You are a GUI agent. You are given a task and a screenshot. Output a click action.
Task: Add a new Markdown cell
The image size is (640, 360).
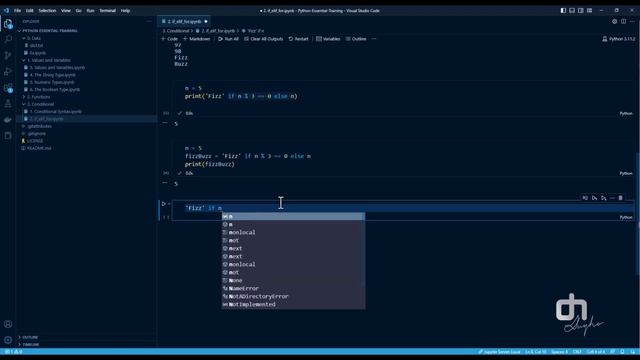[x=196, y=39]
